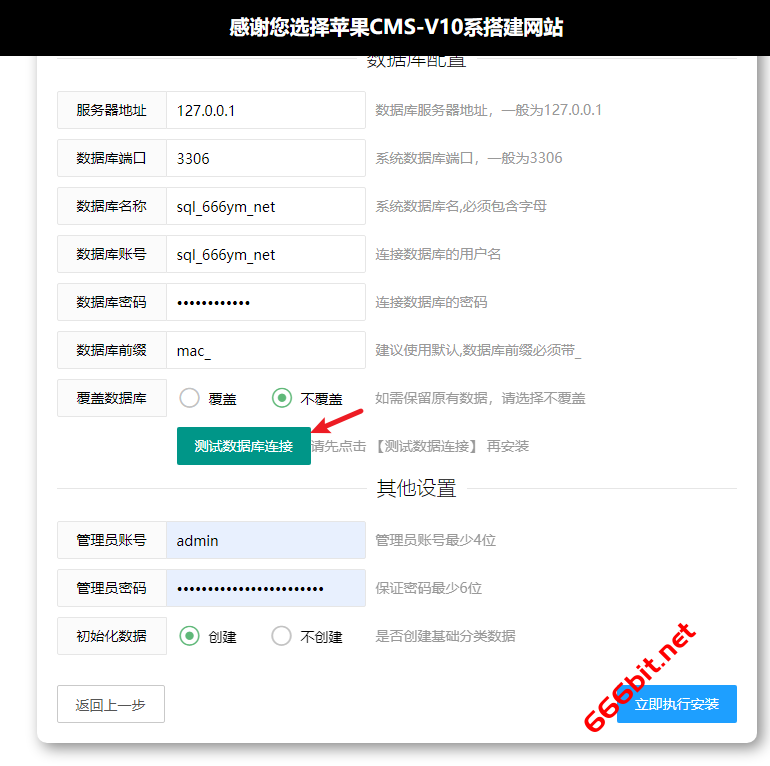This screenshot has width=770, height=766.
Task: Click hint text 系统数据库名,必须包含字母
Action: coord(461,206)
